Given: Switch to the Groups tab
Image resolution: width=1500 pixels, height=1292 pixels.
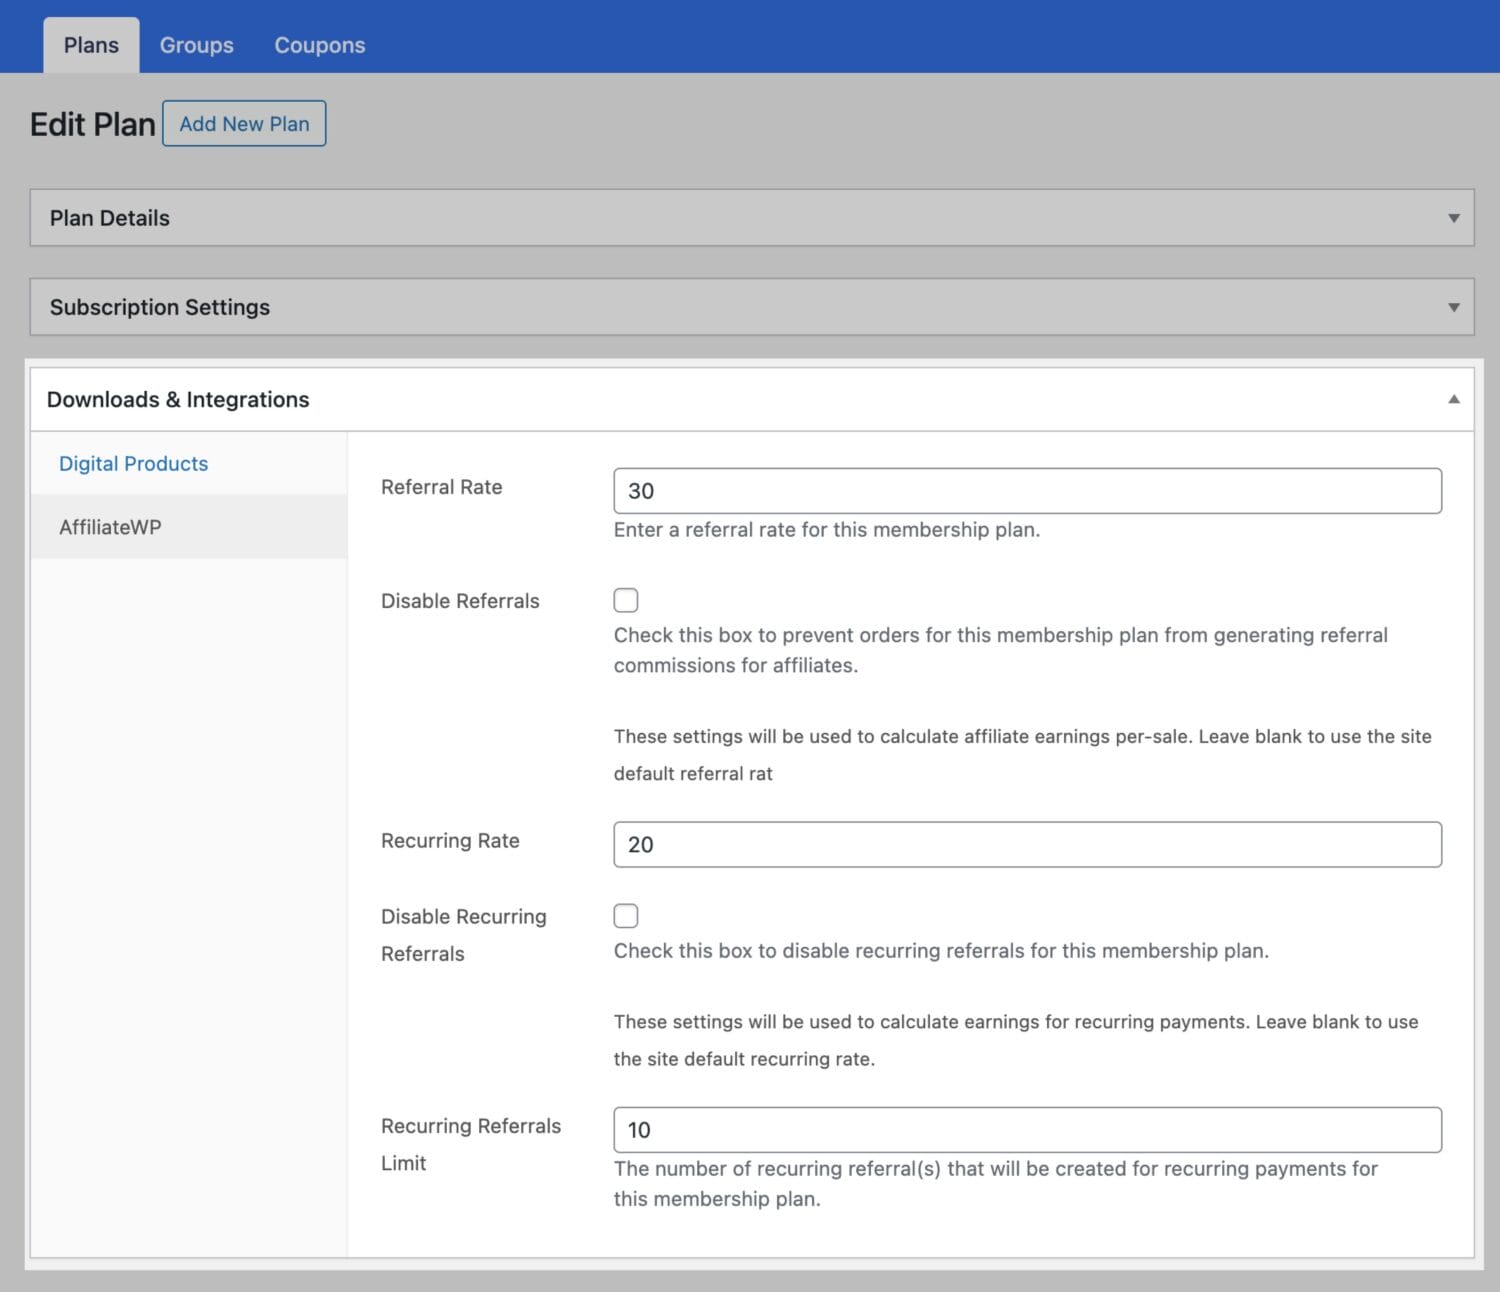Looking at the screenshot, I should [x=197, y=45].
